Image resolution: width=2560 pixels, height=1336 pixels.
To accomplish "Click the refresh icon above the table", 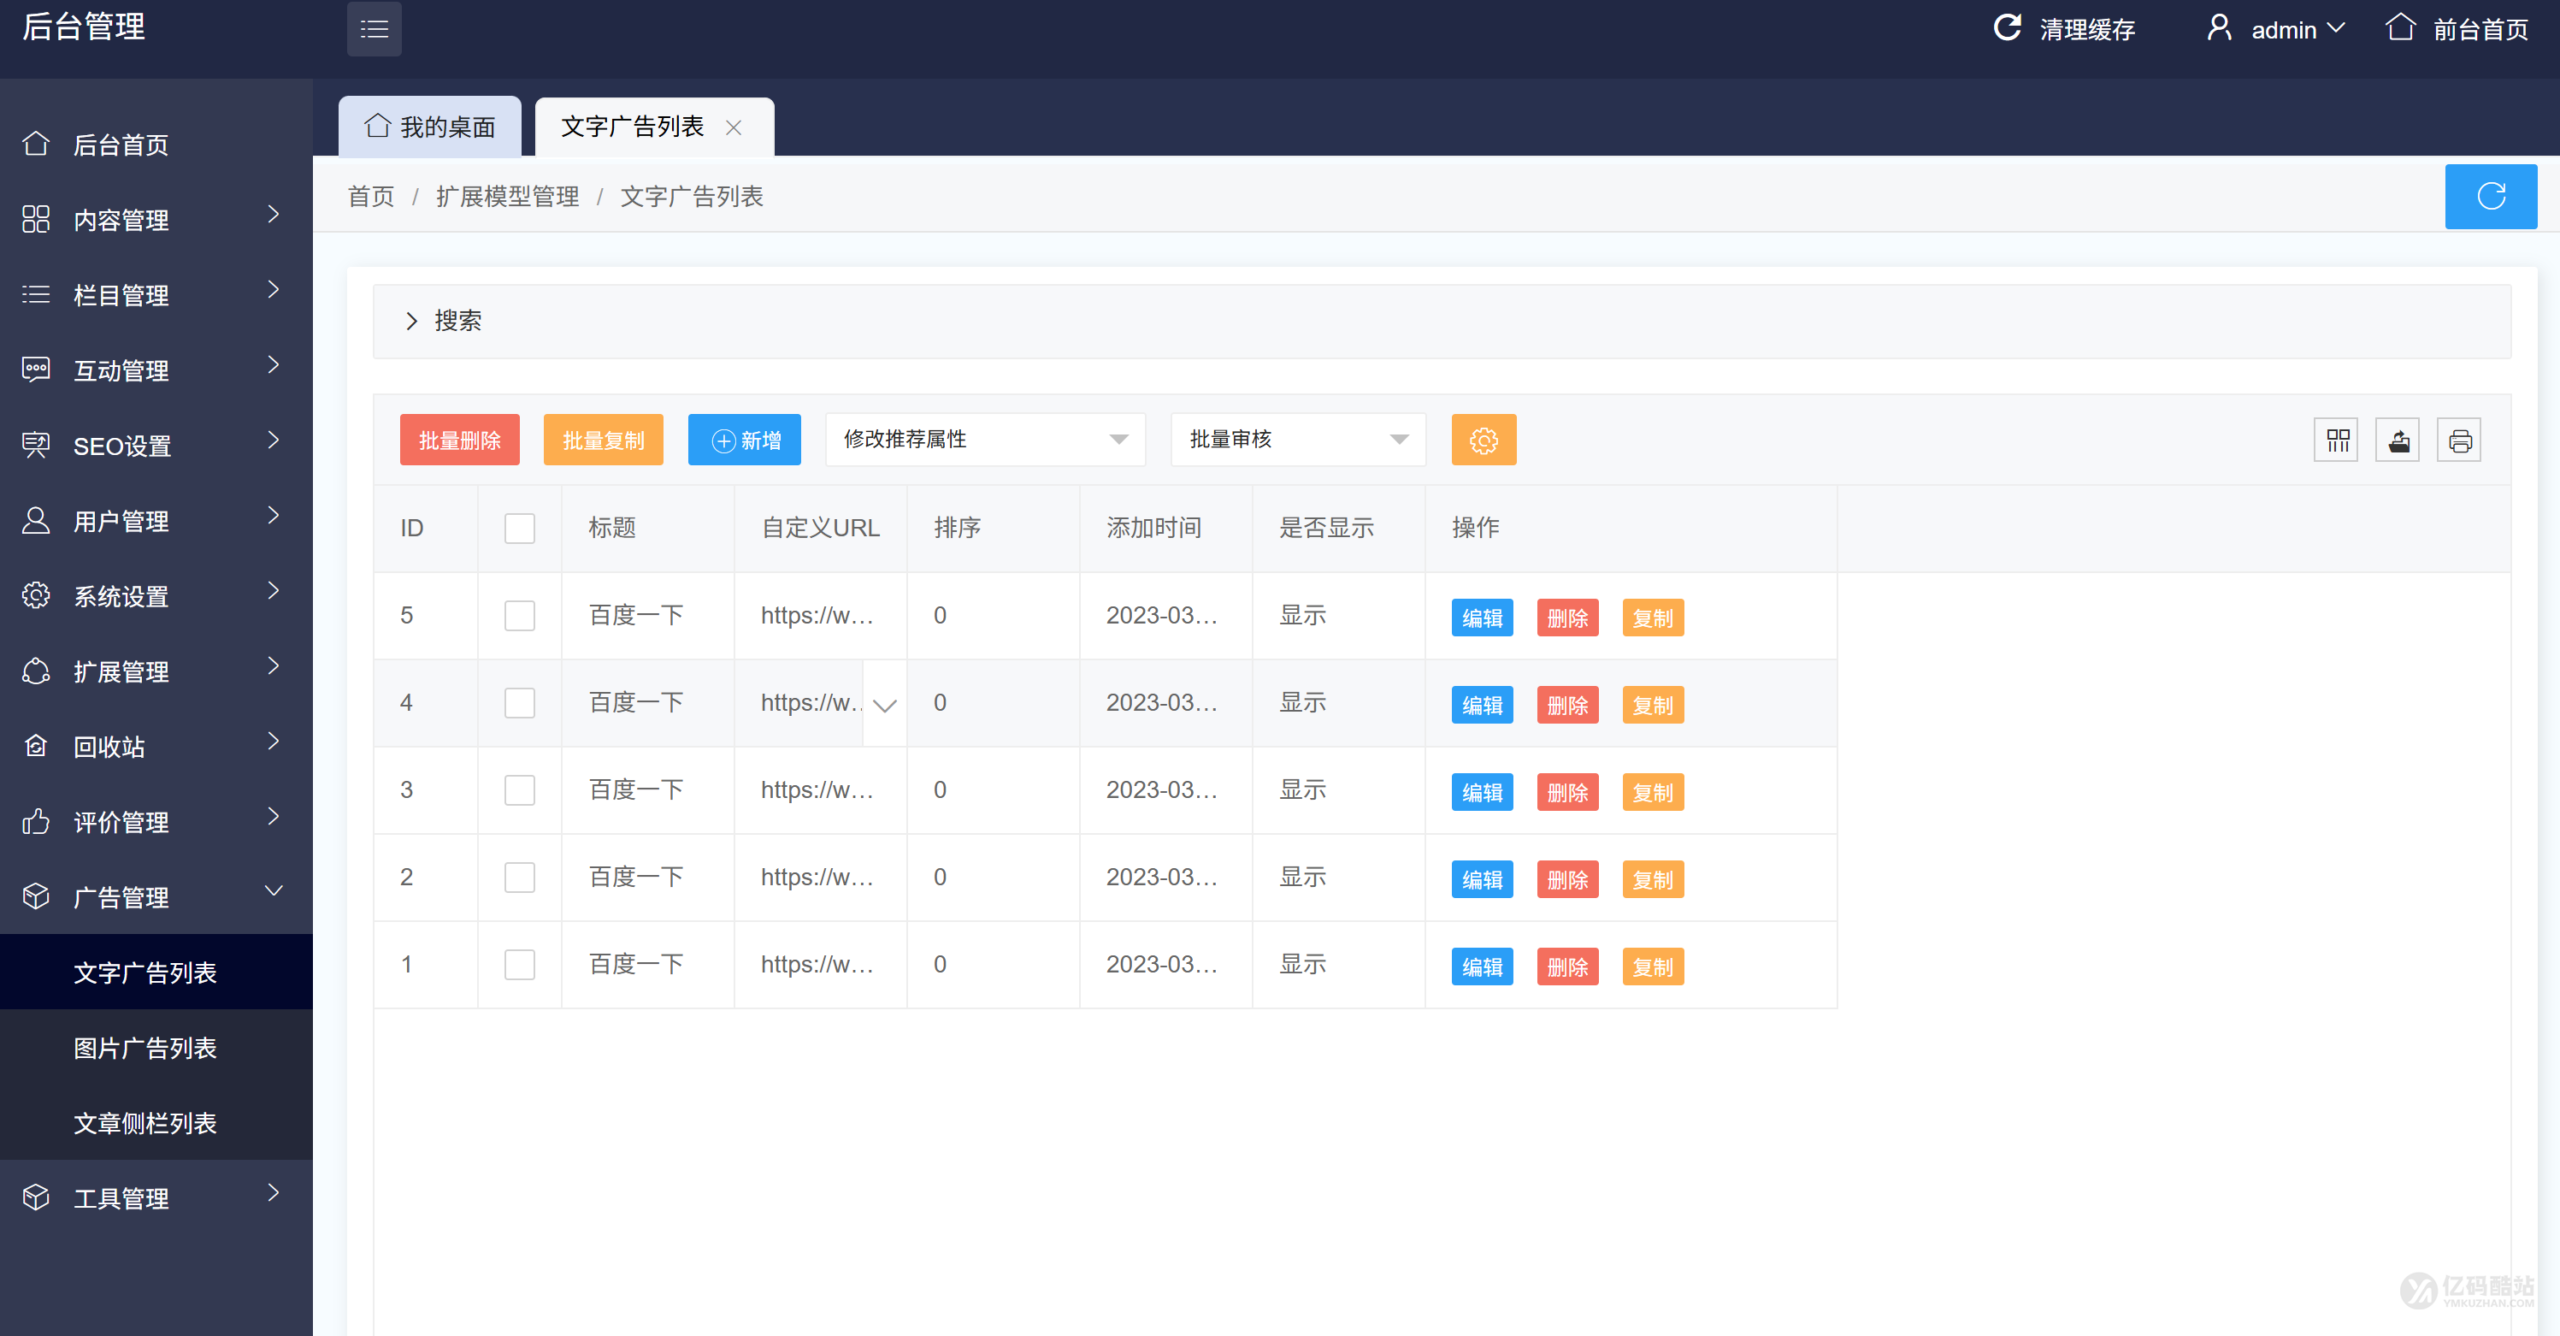I will (x=2490, y=196).
